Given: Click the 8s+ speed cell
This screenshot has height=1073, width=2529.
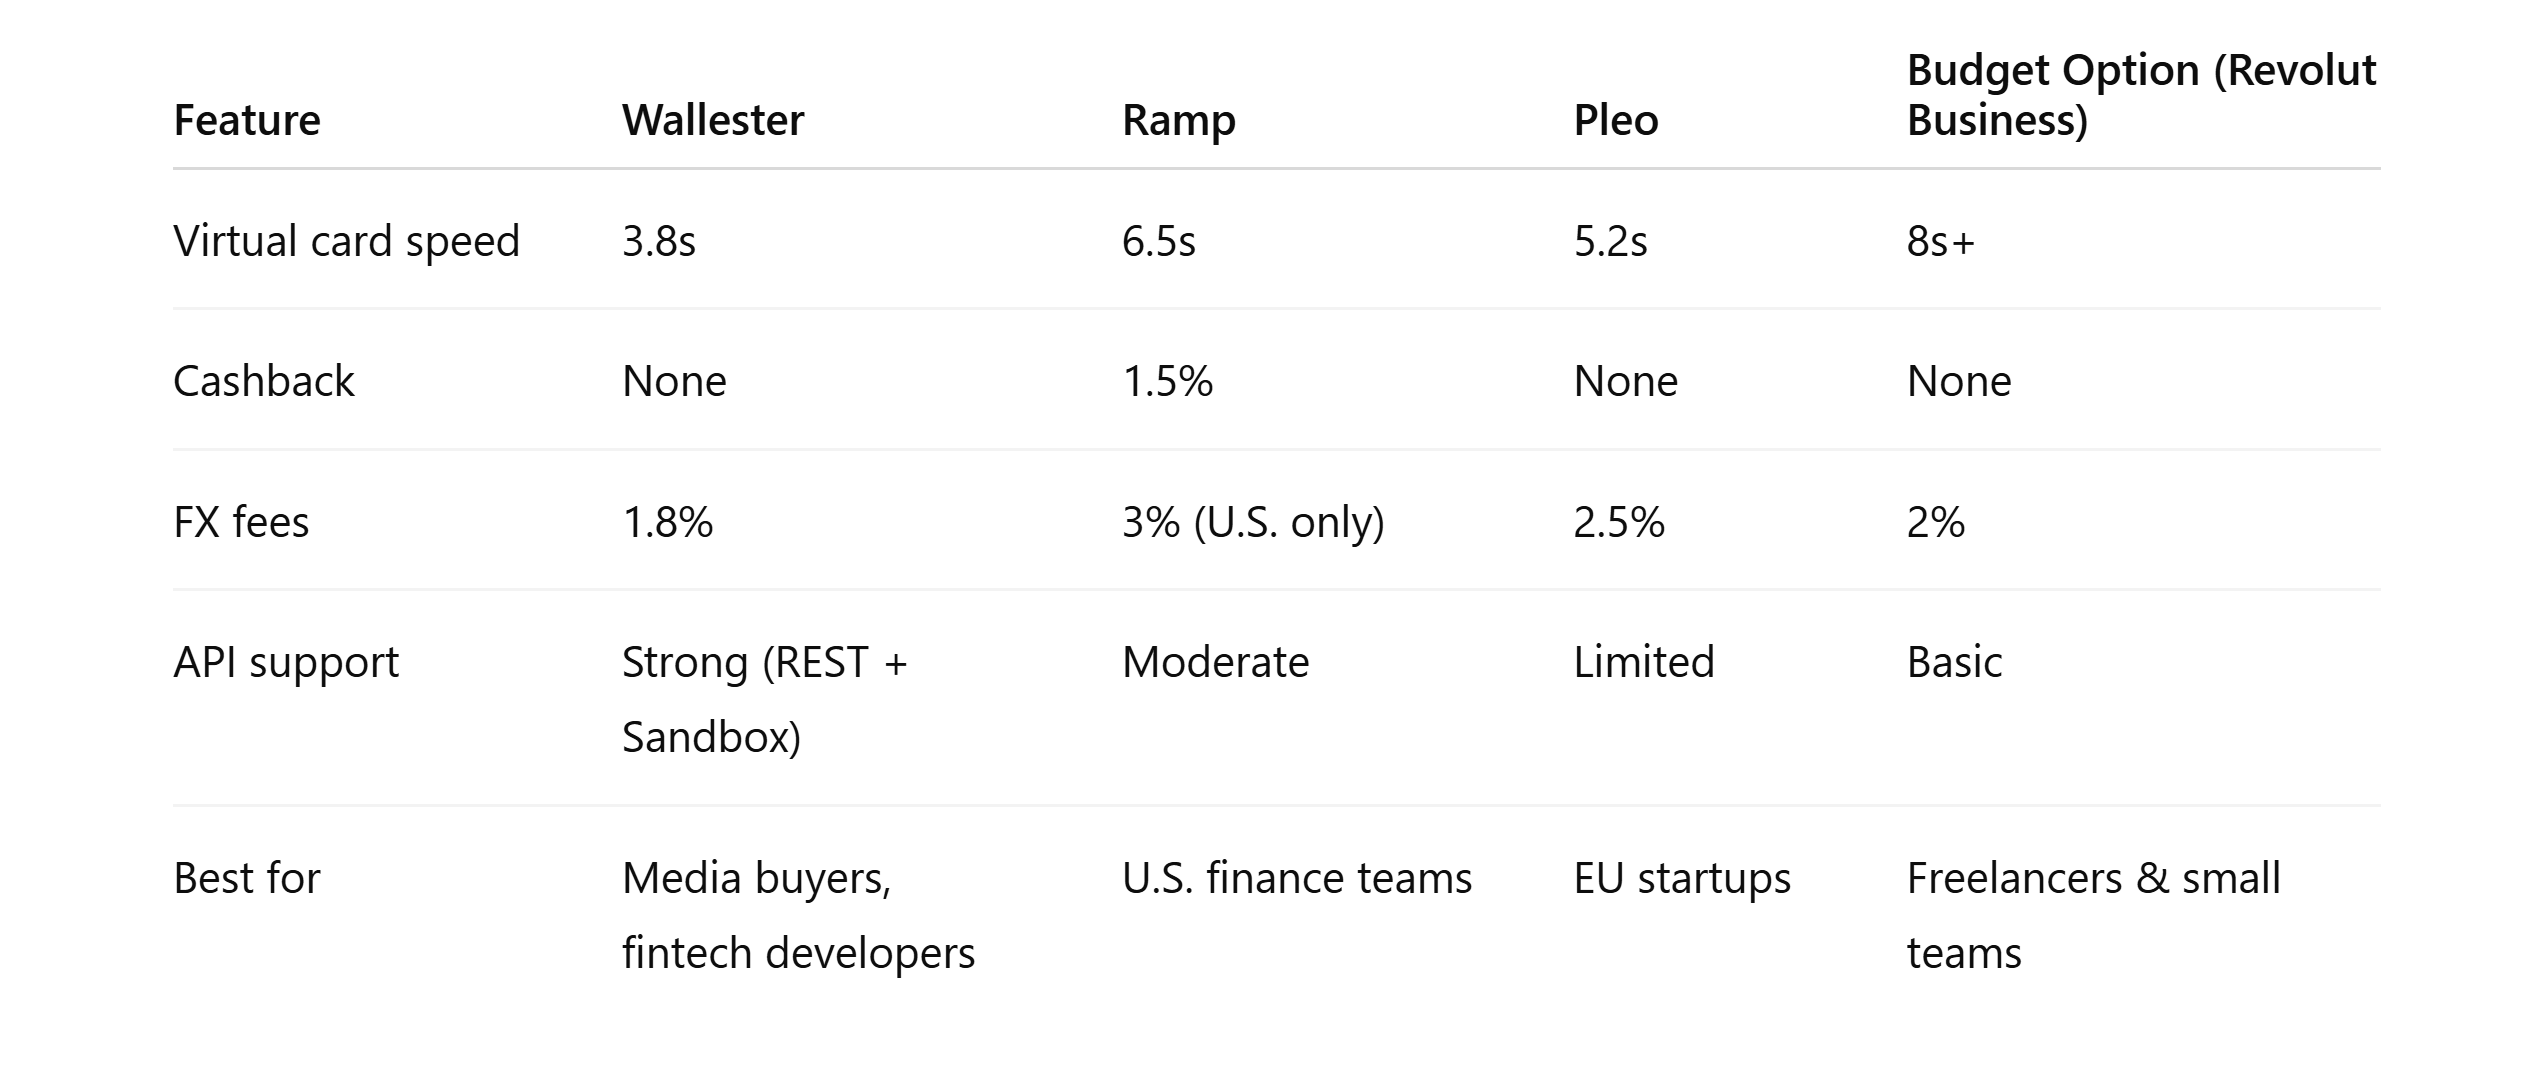Looking at the screenshot, I should point(1940,241).
